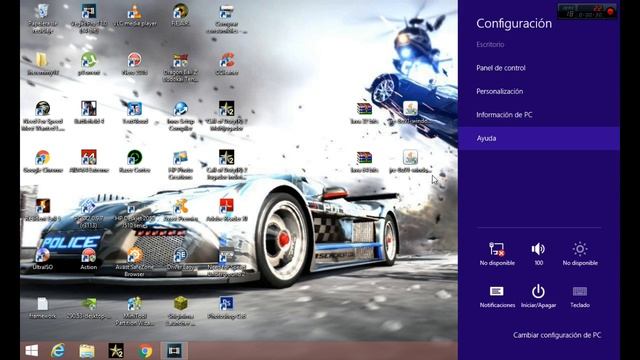Select the Battlefield 4 desktop shortcut
Screen dimensions: 640x360
pyautogui.click(x=89, y=113)
